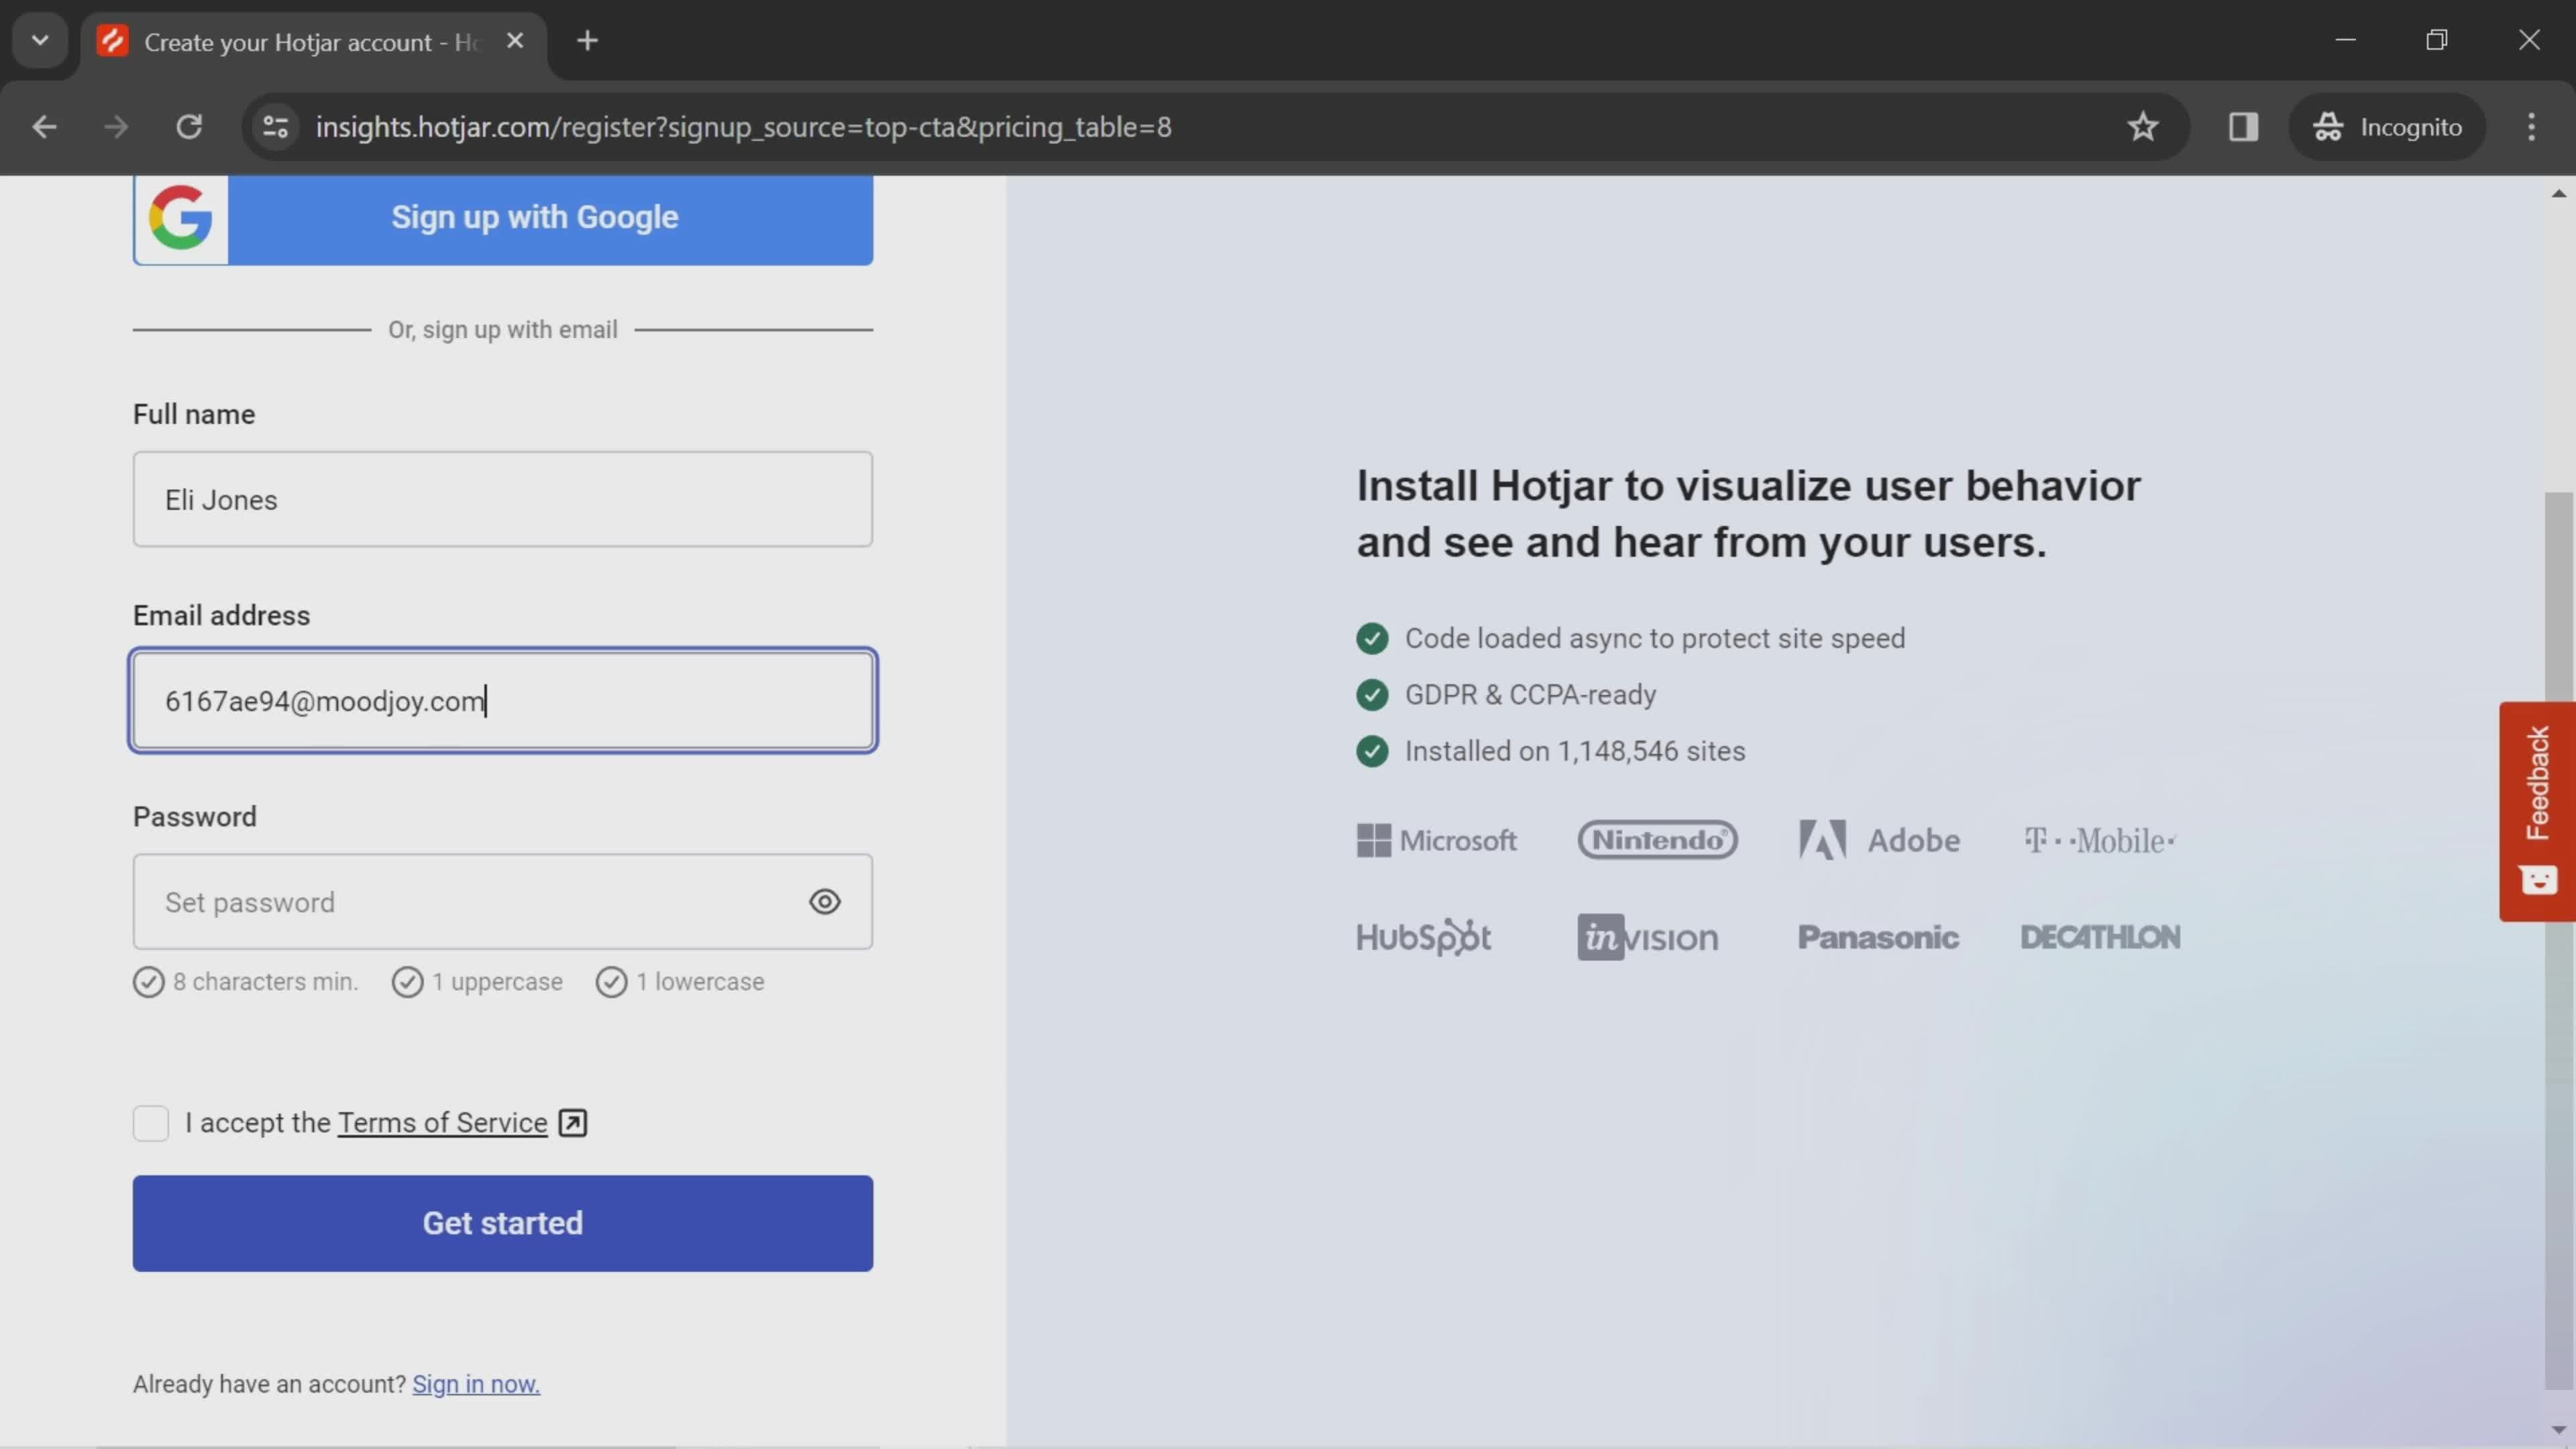Click the Google logo on signup button
Image resolution: width=2576 pixels, height=1449 pixels.
click(x=181, y=217)
